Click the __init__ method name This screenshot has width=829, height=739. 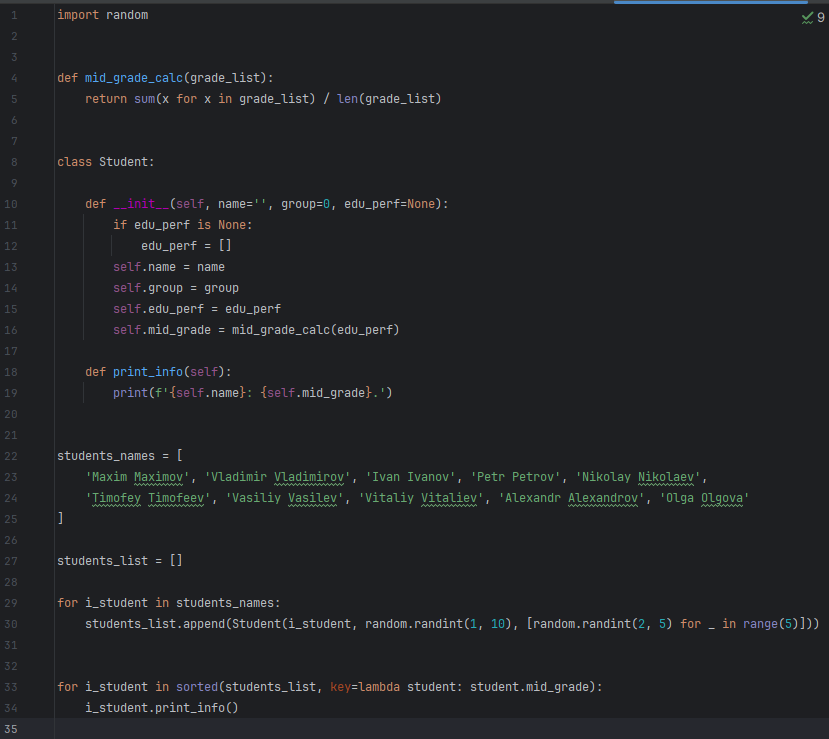[x=141, y=204]
